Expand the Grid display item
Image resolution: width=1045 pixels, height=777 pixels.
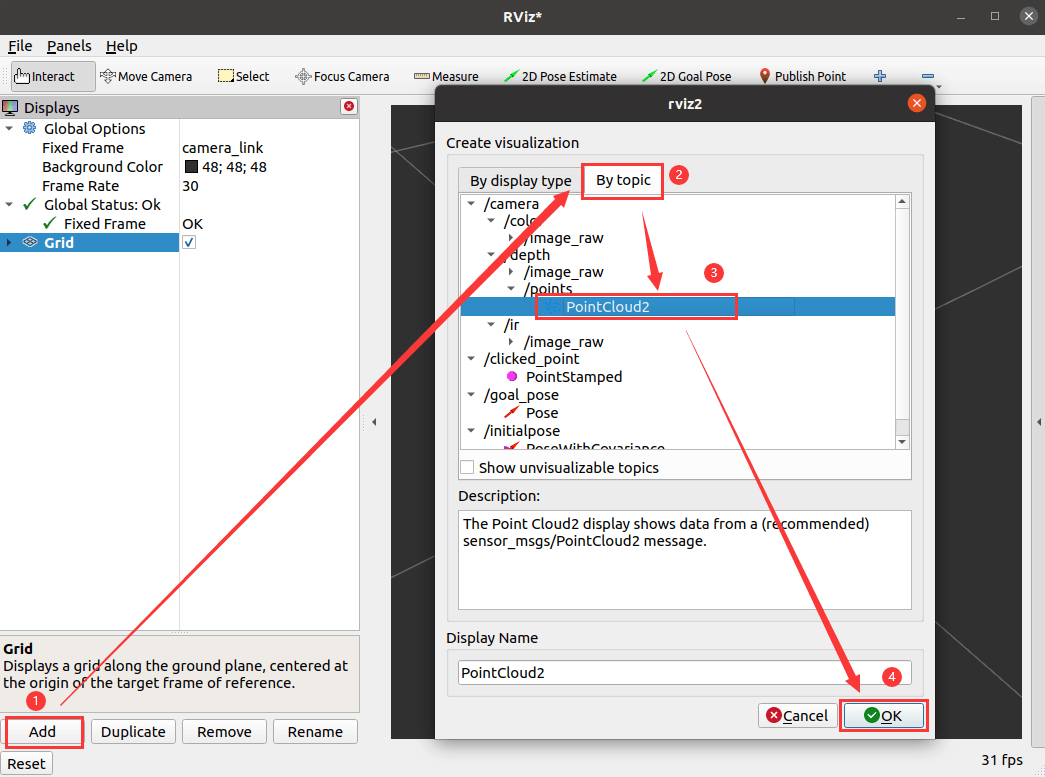9,243
